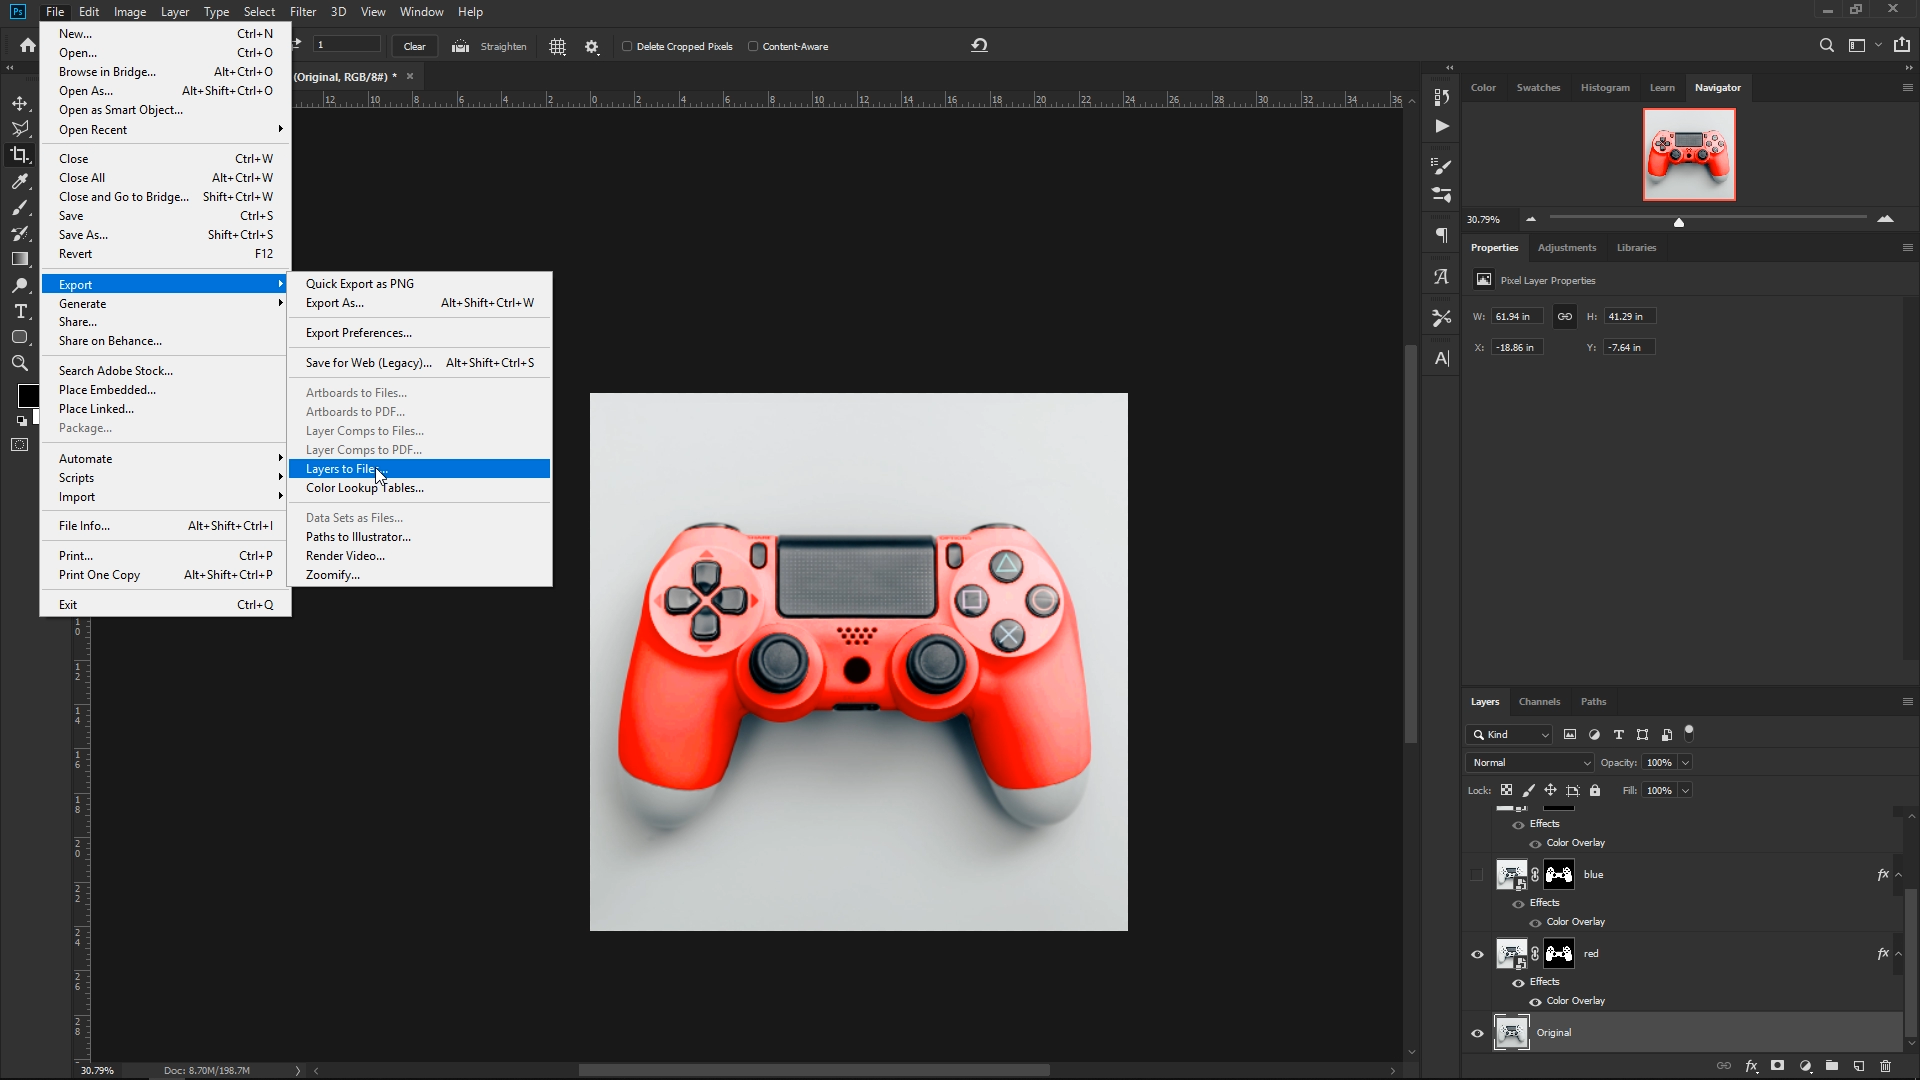The height and width of the screenshot is (1080, 1920).
Task: Click the Delete layer trash icon
Action: [x=1886, y=1066]
